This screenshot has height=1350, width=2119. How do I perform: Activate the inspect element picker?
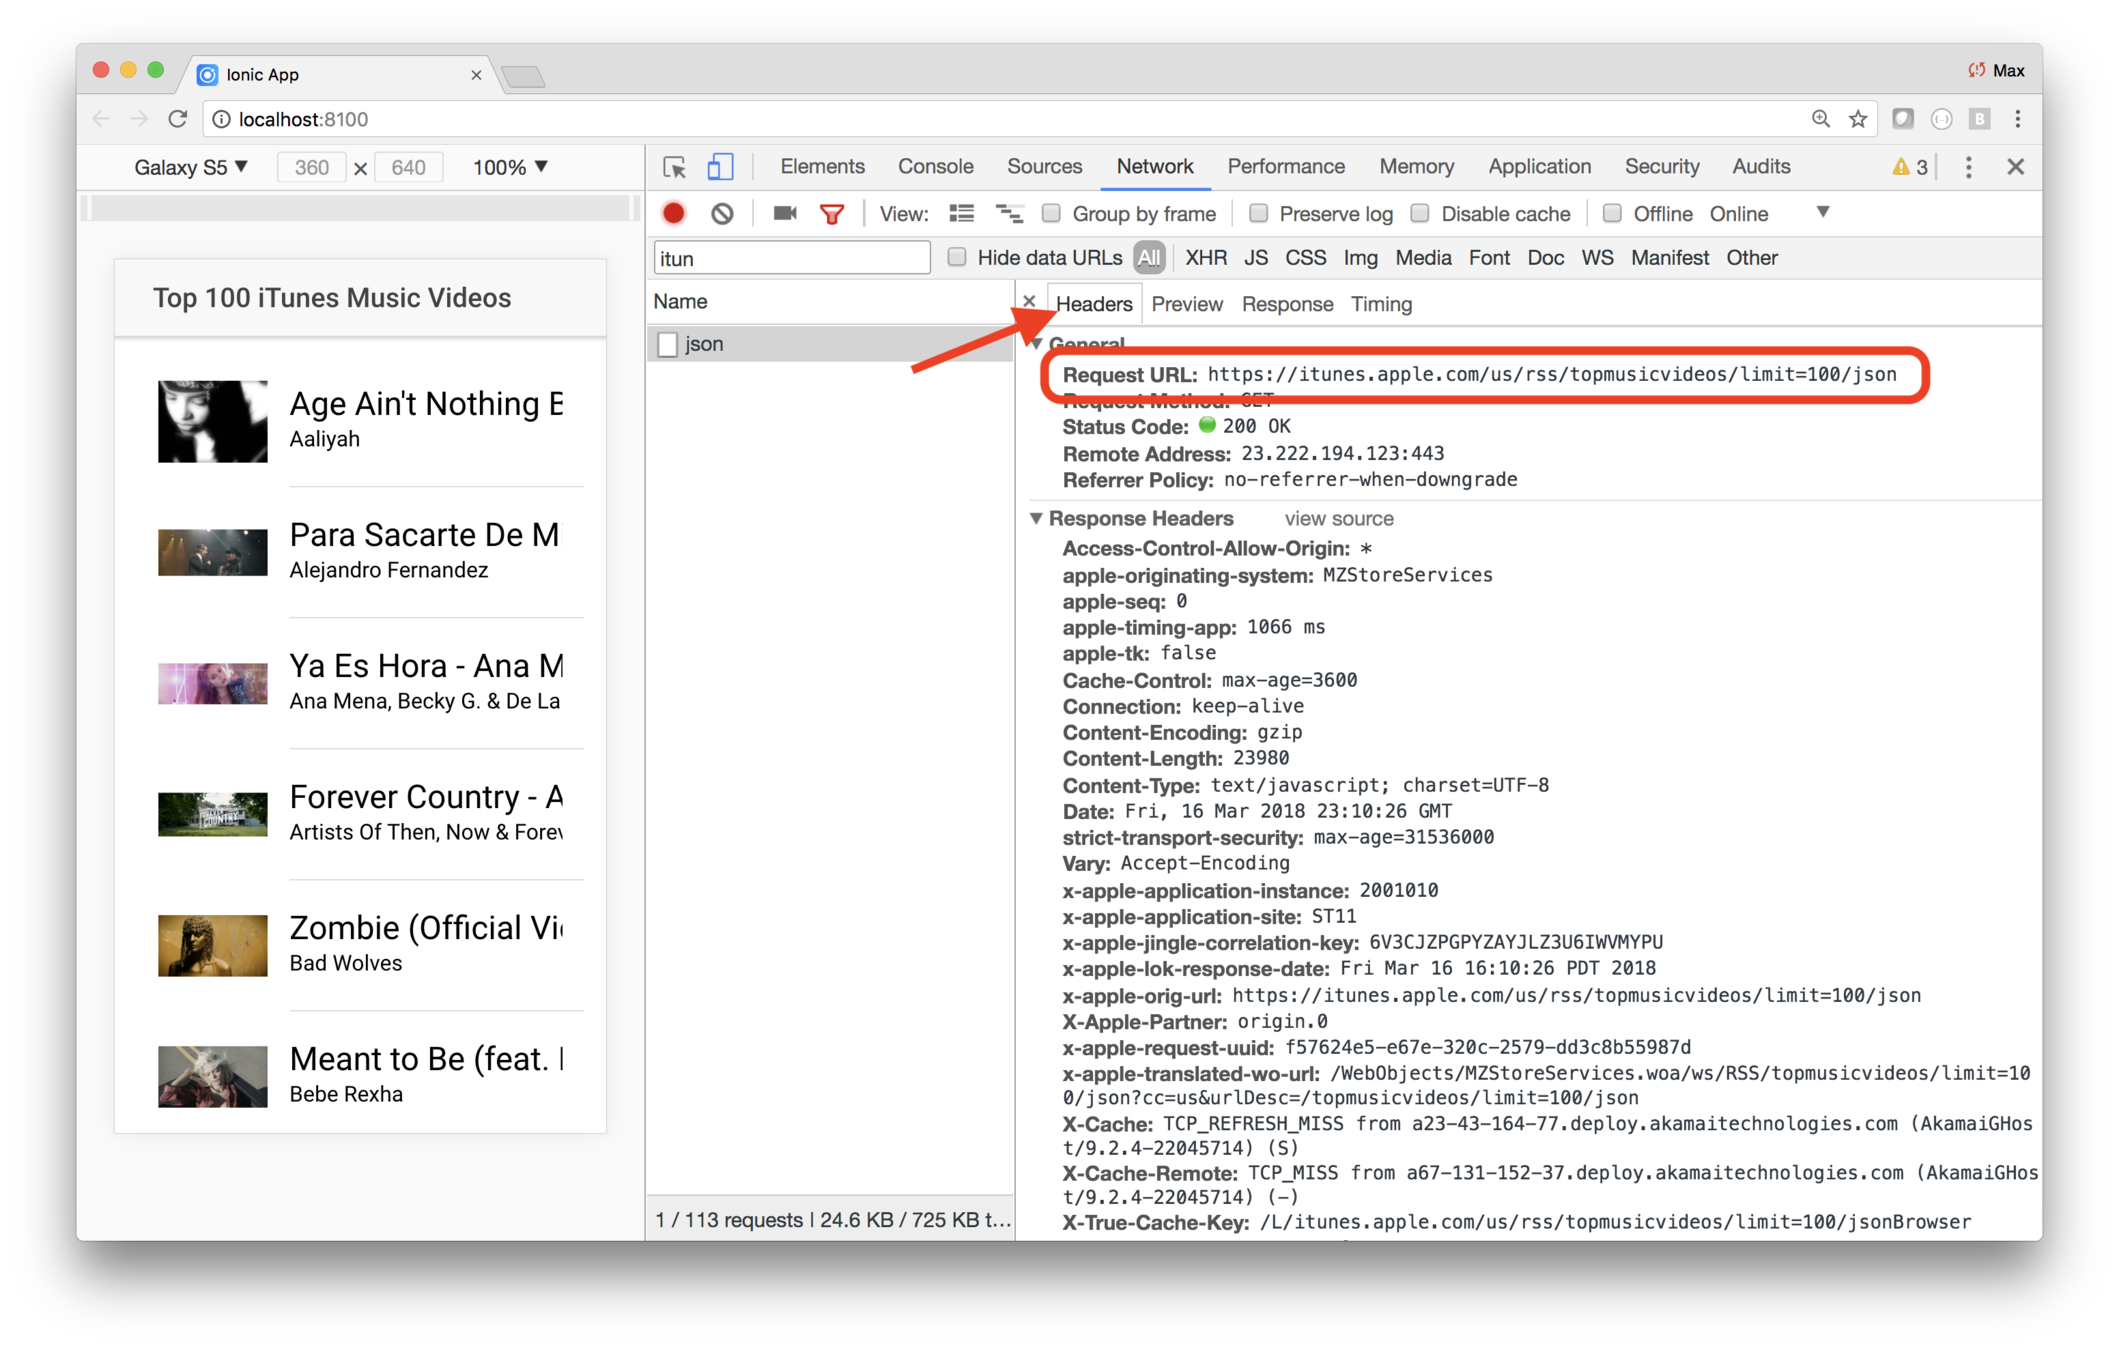pyautogui.click(x=674, y=167)
